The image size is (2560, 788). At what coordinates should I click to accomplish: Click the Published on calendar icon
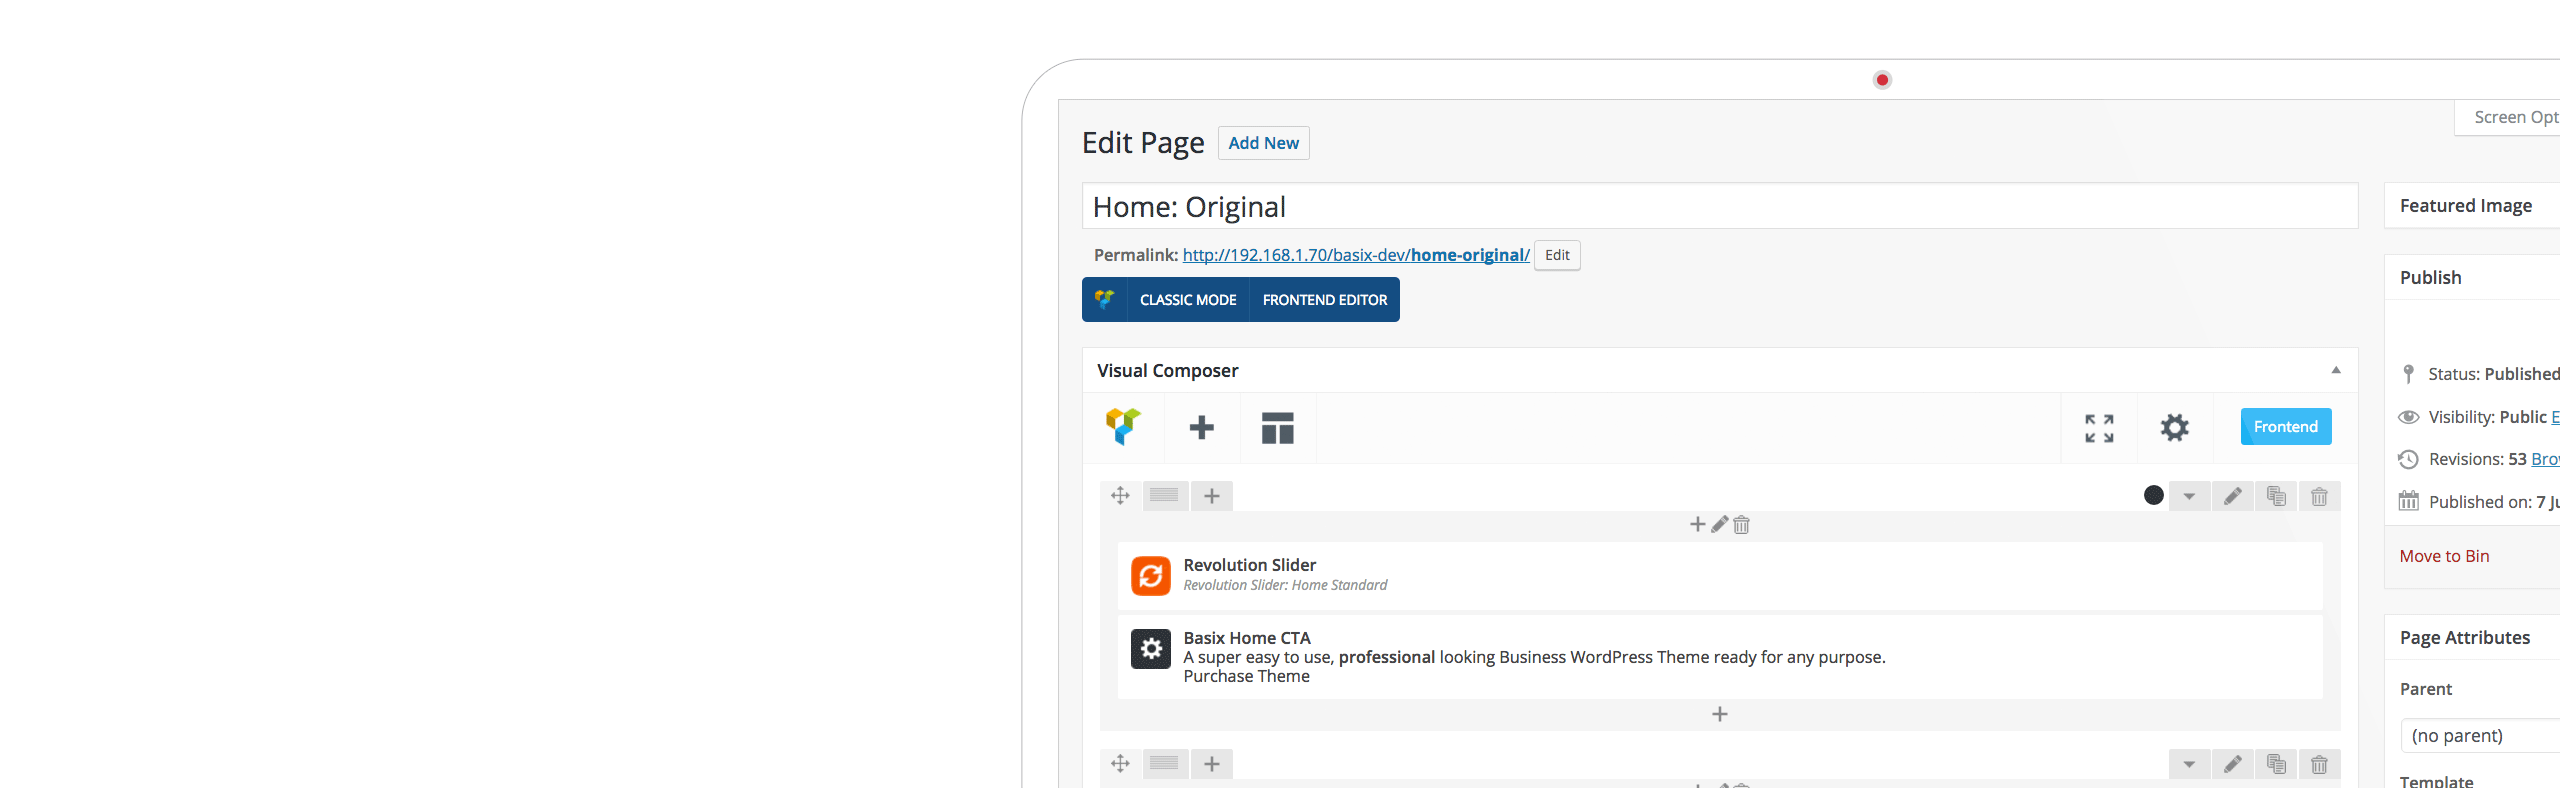coord(2408,501)
